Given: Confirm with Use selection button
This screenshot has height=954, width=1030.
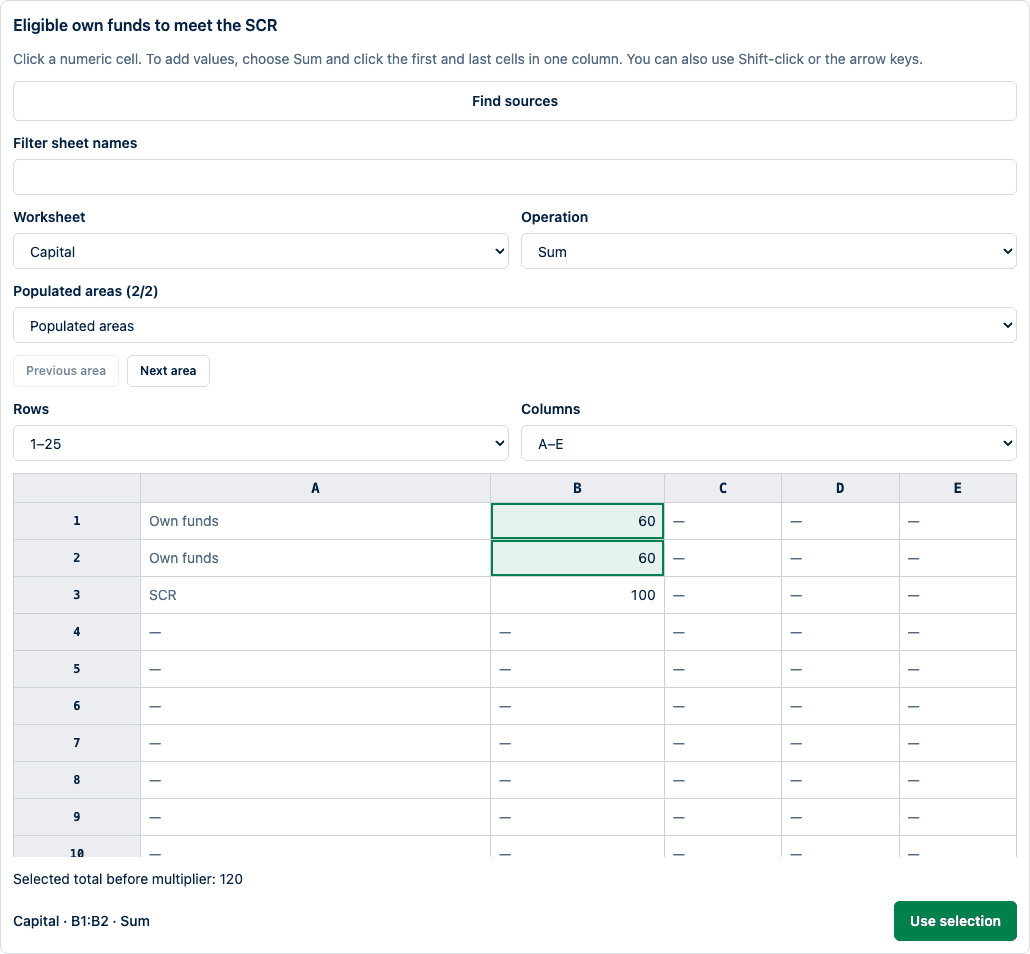Looking at the screenshot, I should (x=955, y=920).
